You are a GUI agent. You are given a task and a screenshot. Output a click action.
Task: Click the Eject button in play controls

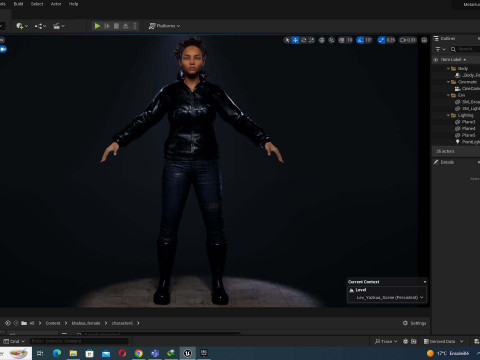coord(126,26)
